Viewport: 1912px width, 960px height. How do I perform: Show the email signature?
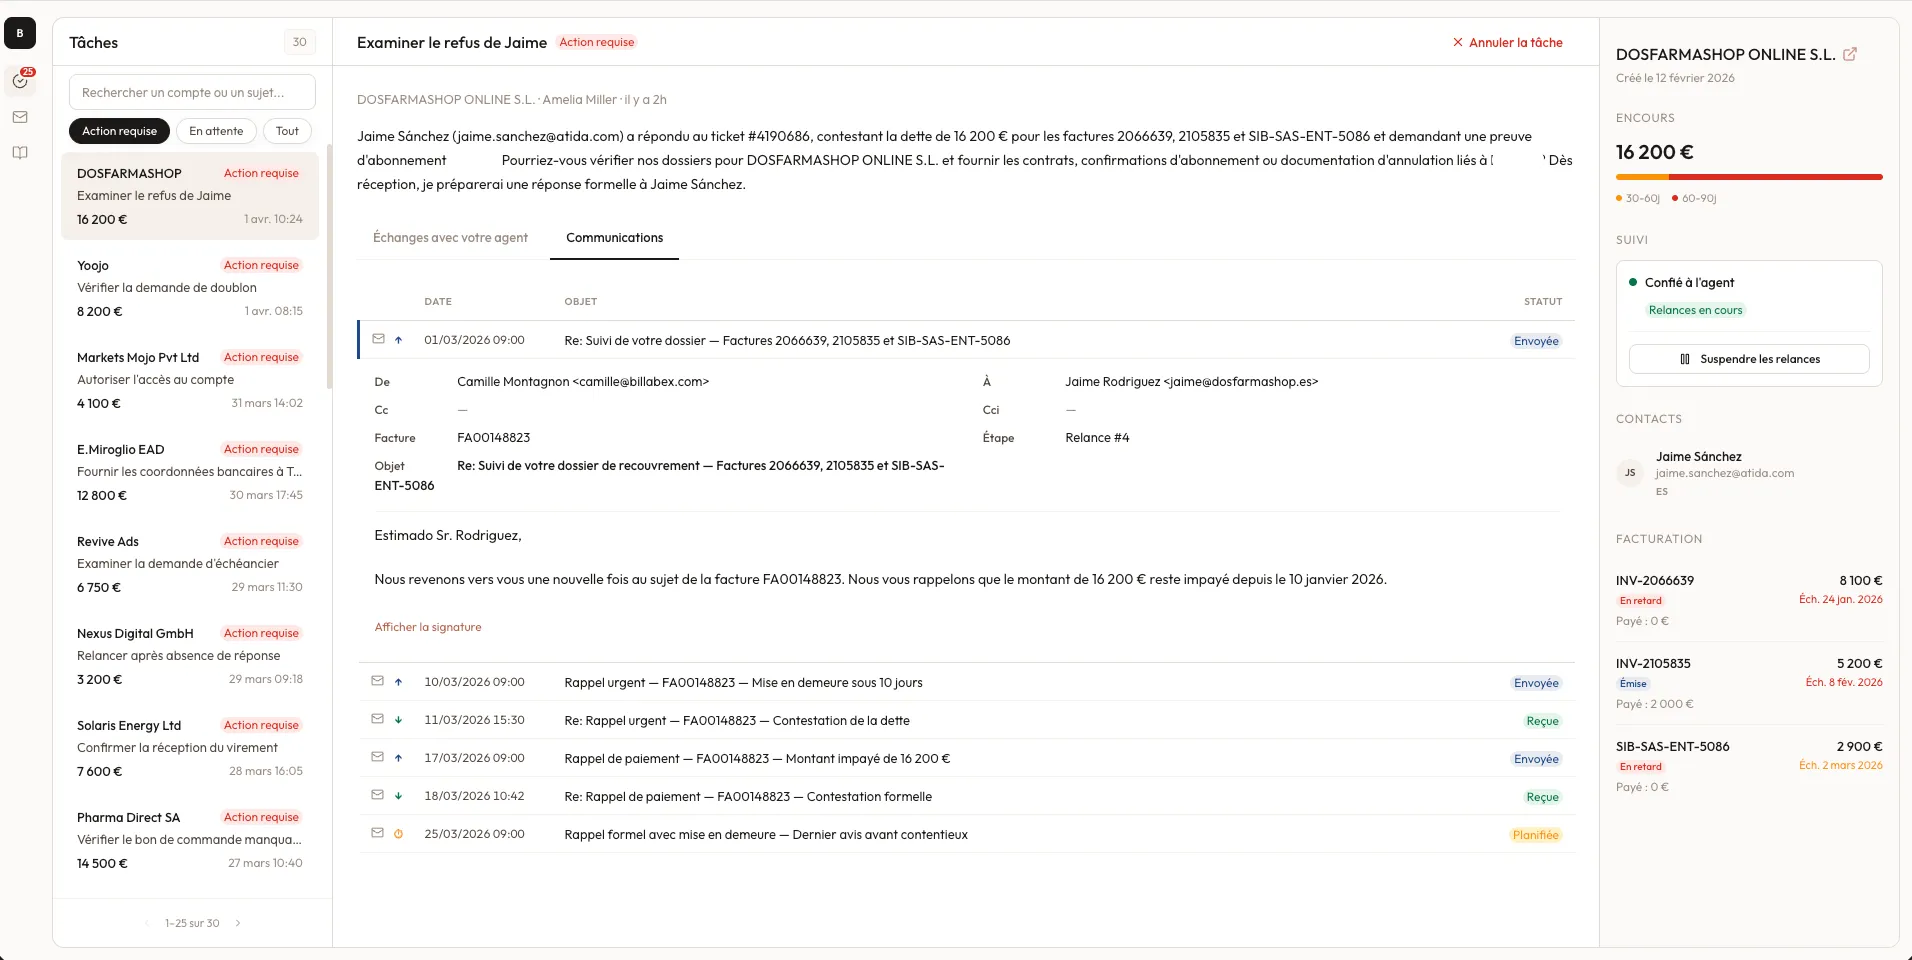click(428, 627)
